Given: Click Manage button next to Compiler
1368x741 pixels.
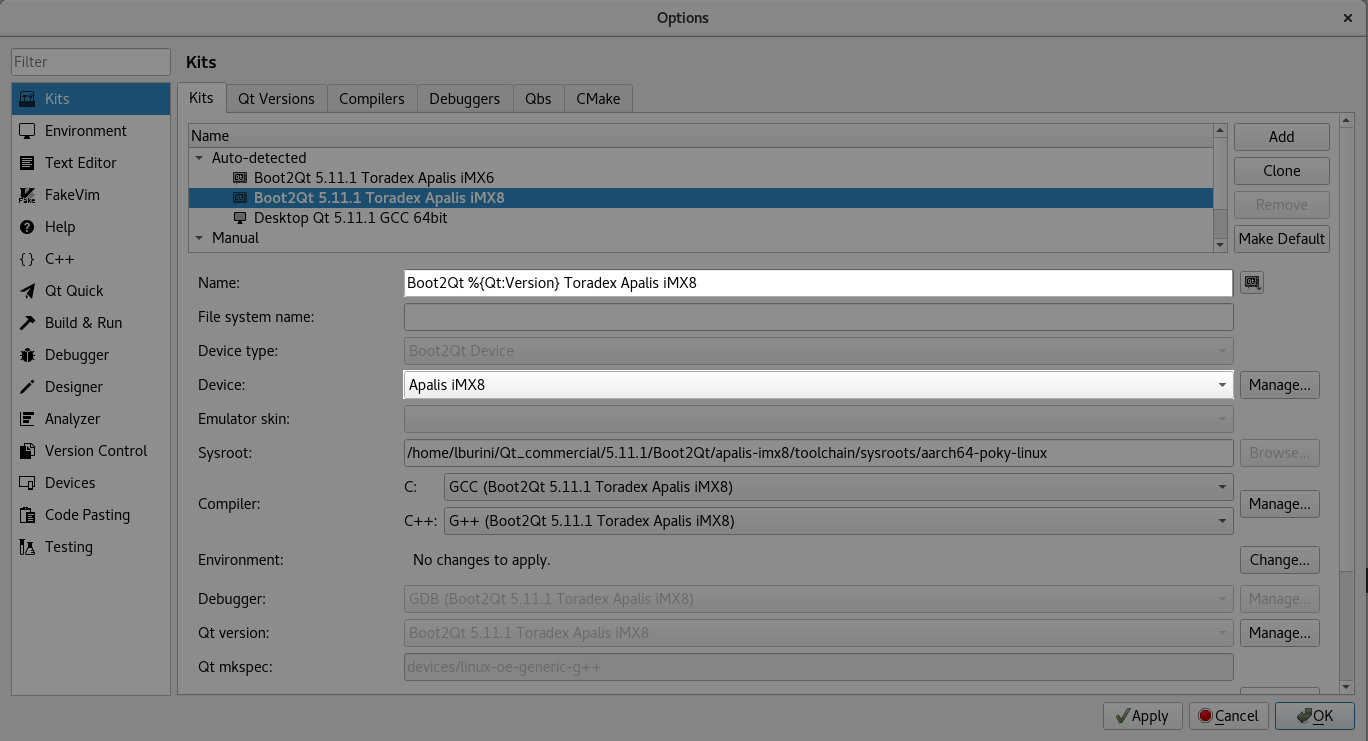Looking at the screenshot, I should pyautogui.click(x=1280, y=504).
